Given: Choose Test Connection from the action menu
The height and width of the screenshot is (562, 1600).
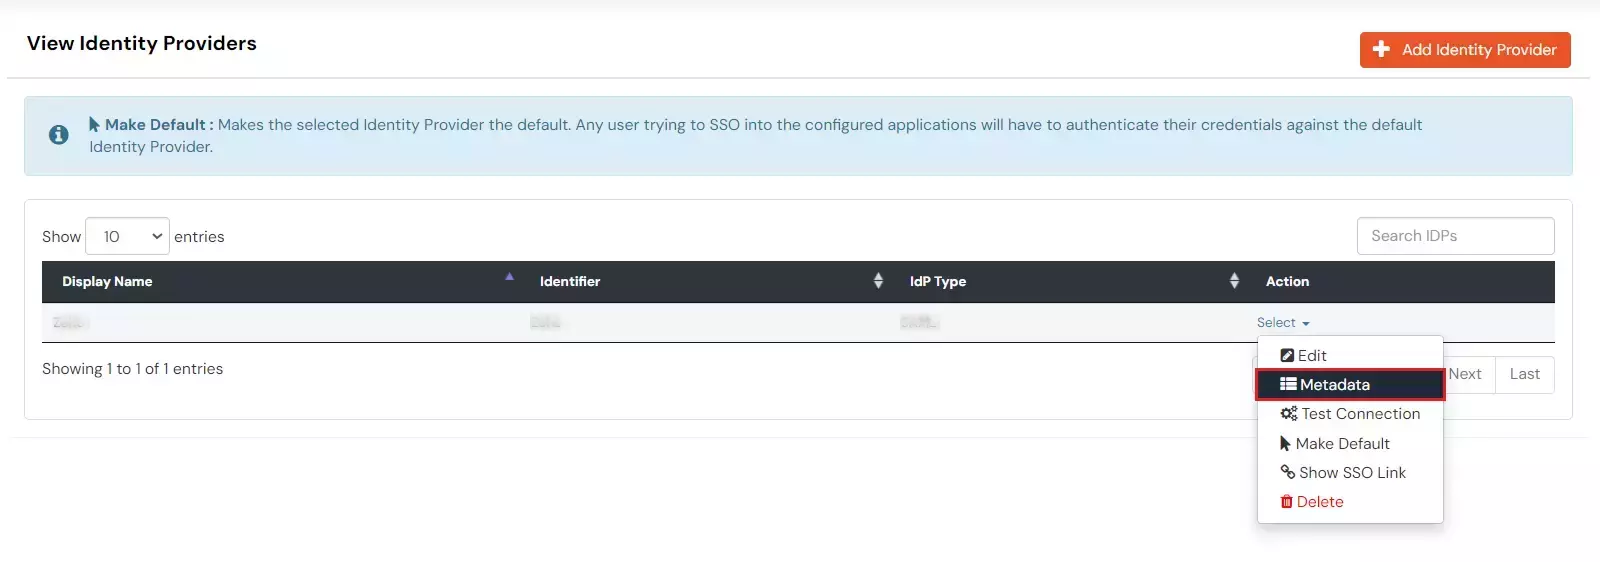Looking at the screenshot, I should click(1350, 414).
